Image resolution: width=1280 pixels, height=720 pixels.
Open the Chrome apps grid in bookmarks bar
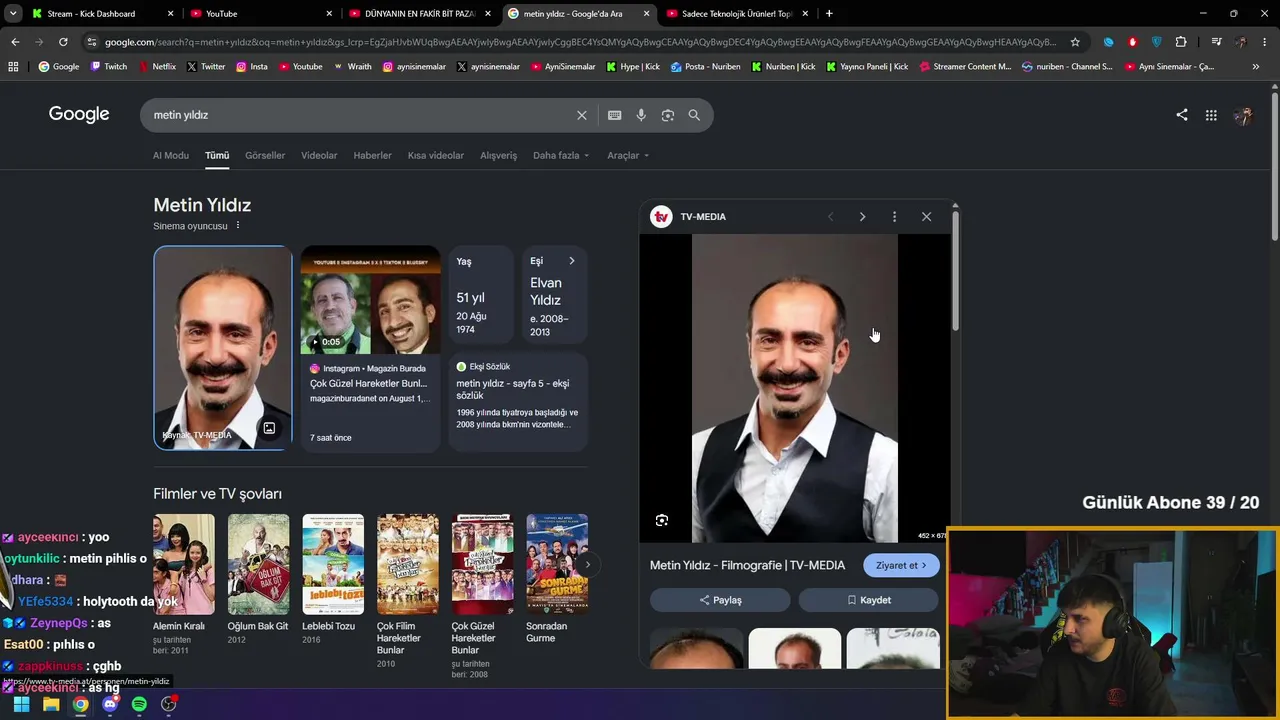point(13,67)
